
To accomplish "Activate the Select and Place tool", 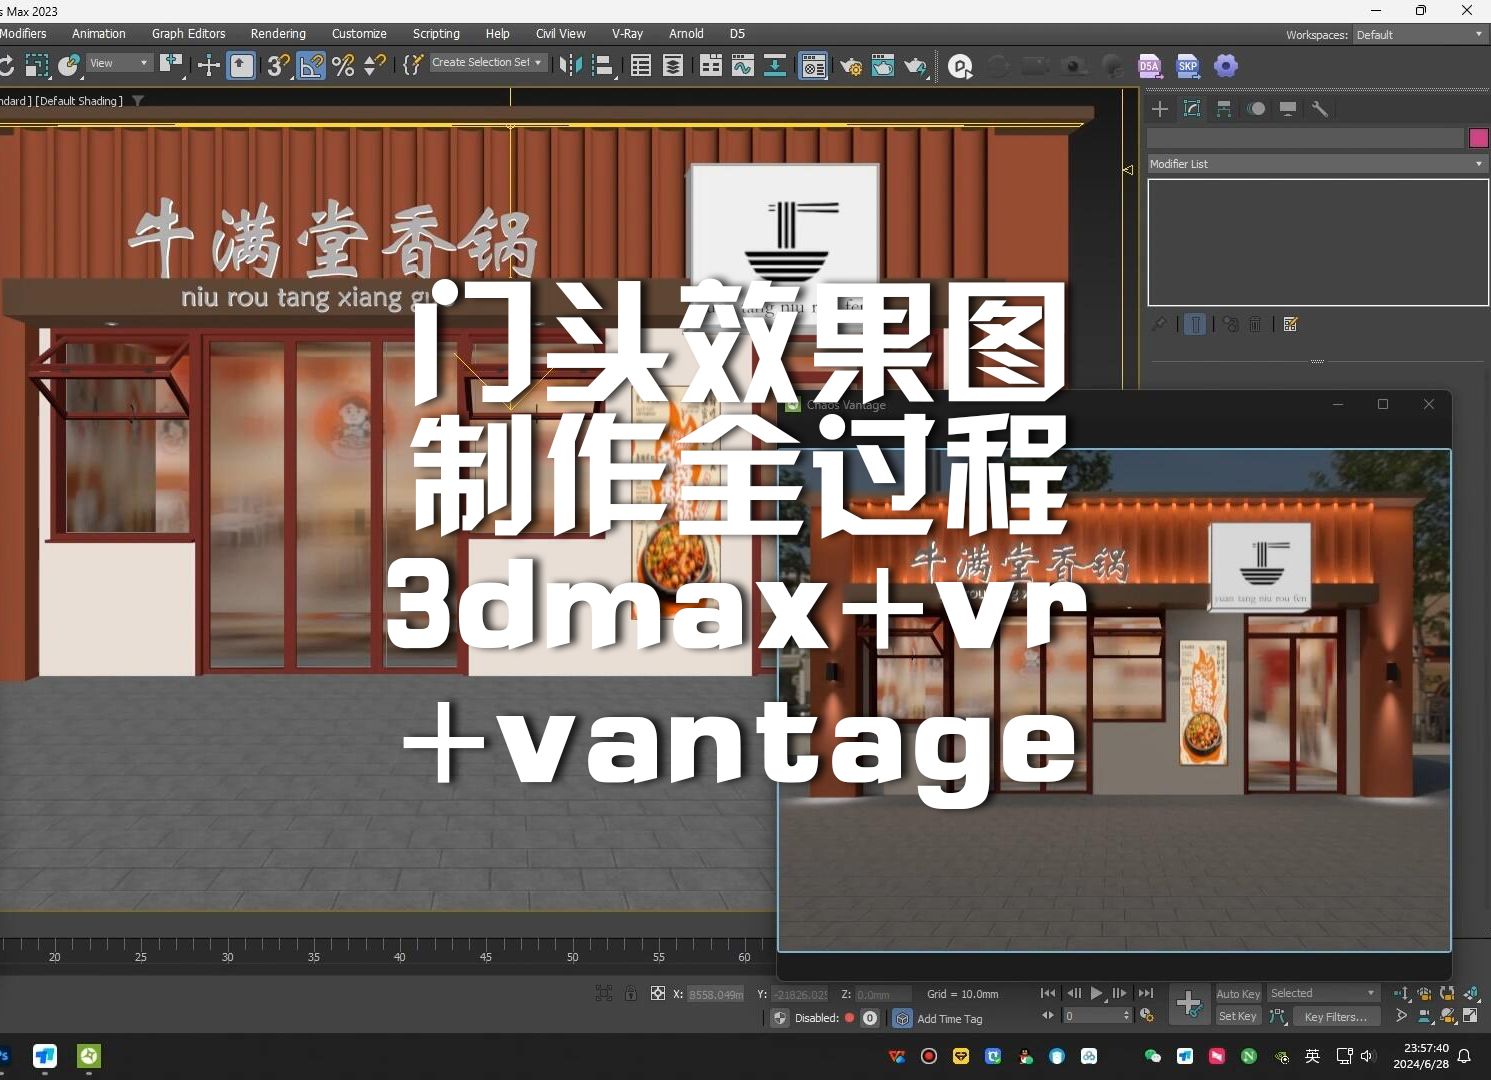I will click(x=69, y=66).
